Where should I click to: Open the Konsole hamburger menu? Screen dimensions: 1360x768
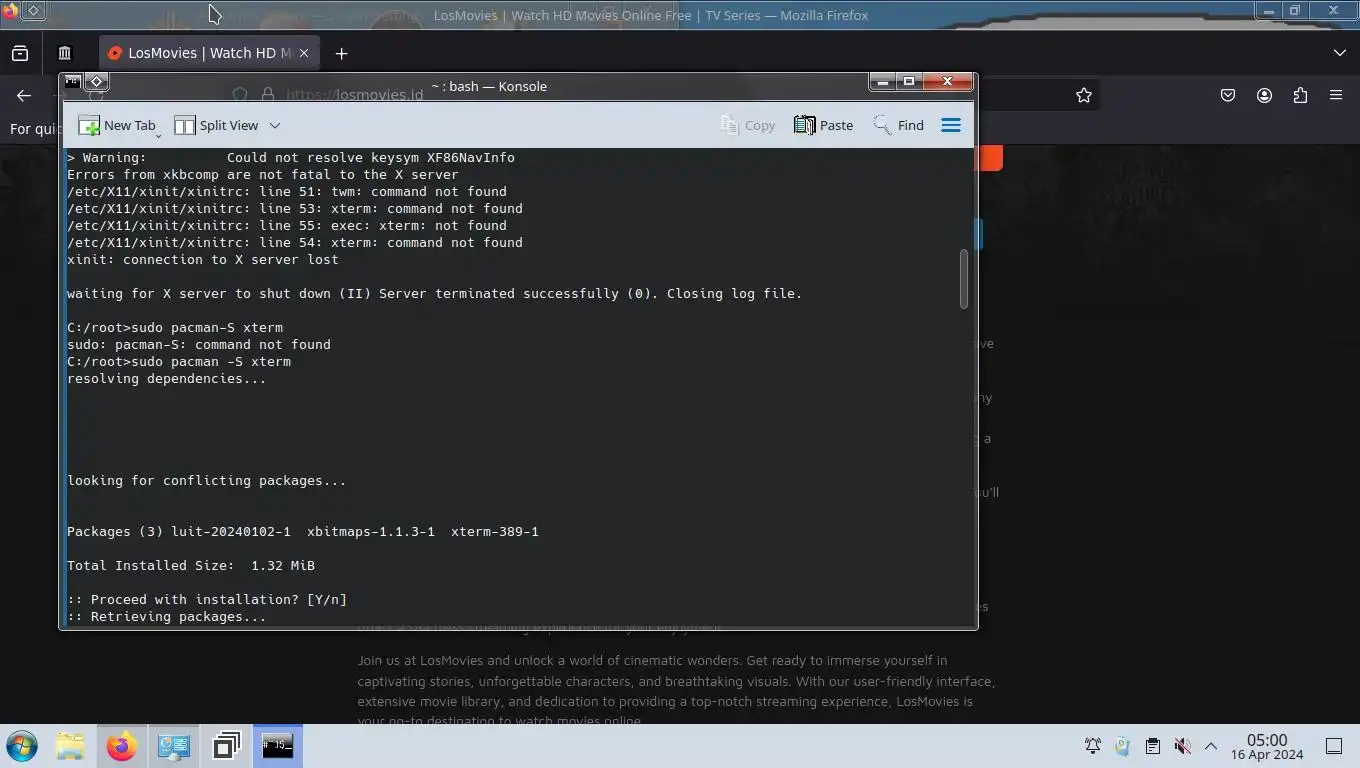[x=951, y=125]
